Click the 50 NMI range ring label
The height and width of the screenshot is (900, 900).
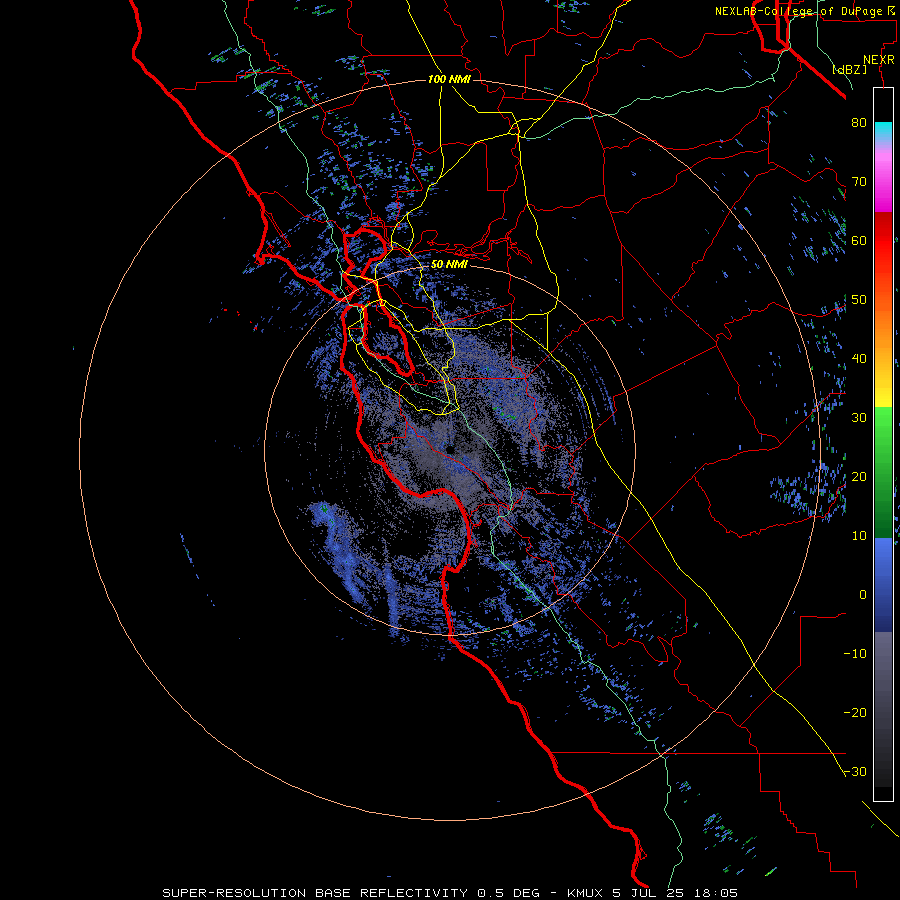click(449, 265)
